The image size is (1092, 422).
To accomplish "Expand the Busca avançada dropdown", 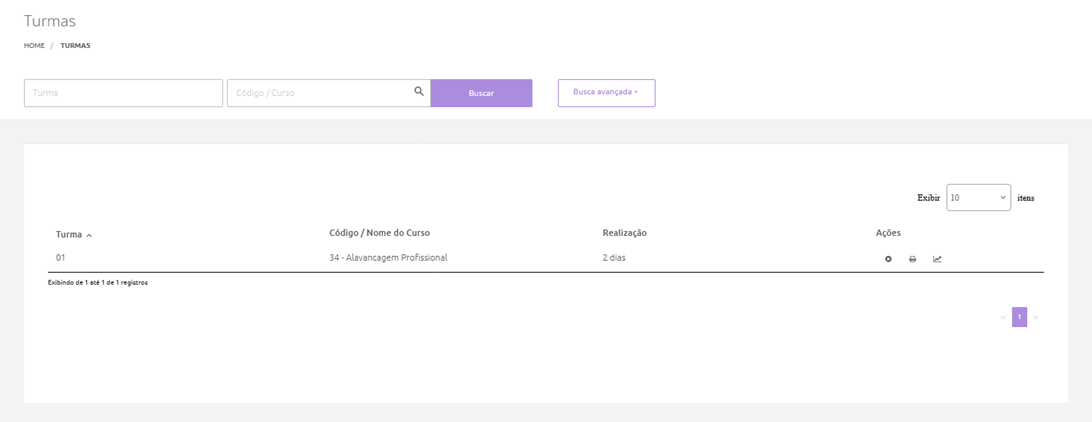I will (606, 92).
